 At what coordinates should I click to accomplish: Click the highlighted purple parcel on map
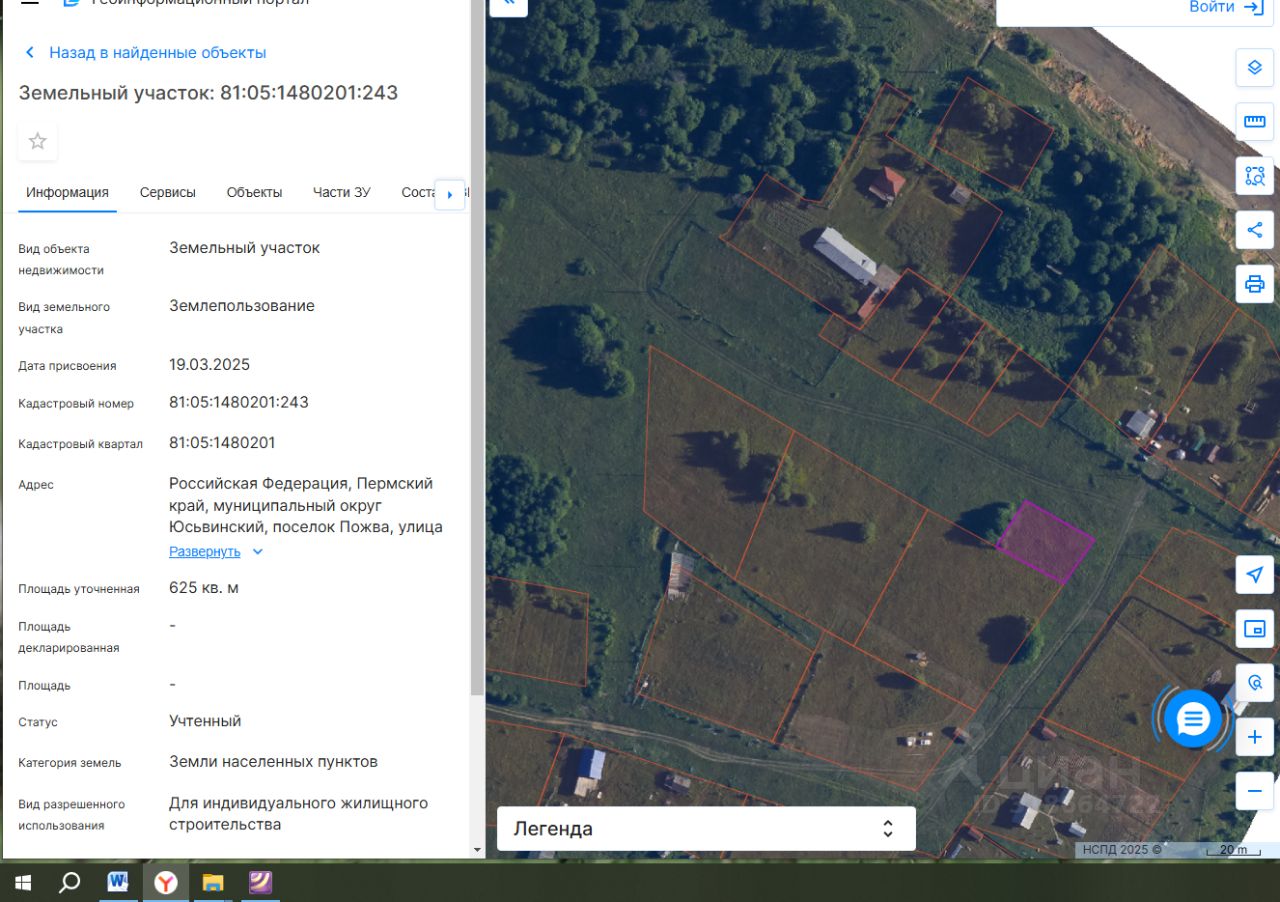tap(1045, 541)
